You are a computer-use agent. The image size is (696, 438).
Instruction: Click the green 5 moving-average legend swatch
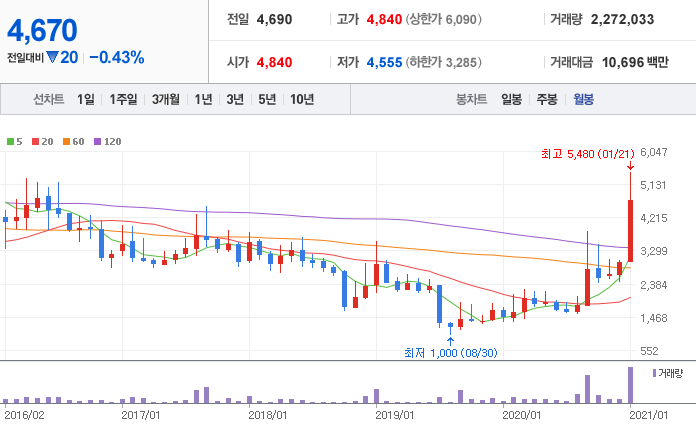click(x=10, y=142)
